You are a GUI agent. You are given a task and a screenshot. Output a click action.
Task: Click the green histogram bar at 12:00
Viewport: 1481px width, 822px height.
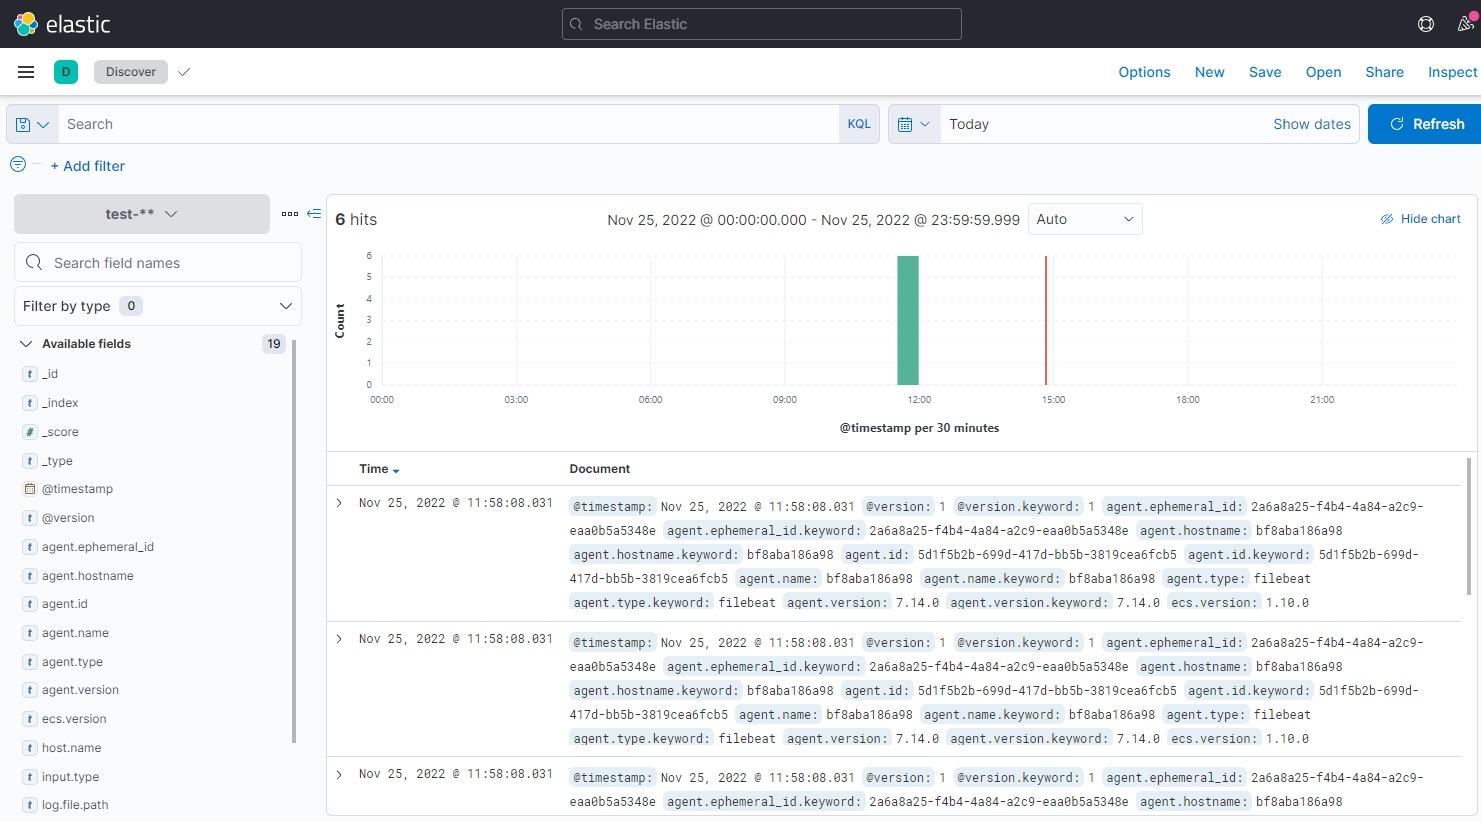[x=908, y=320]
